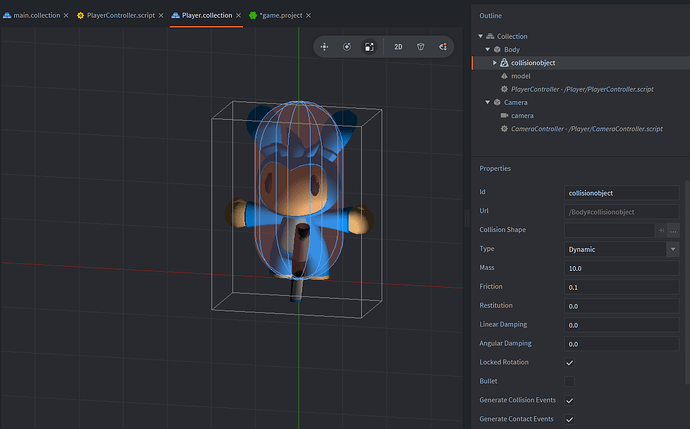Click the CameraController gear icon in Outline
The image size is (690, 429).
click(x=504, y=128)
